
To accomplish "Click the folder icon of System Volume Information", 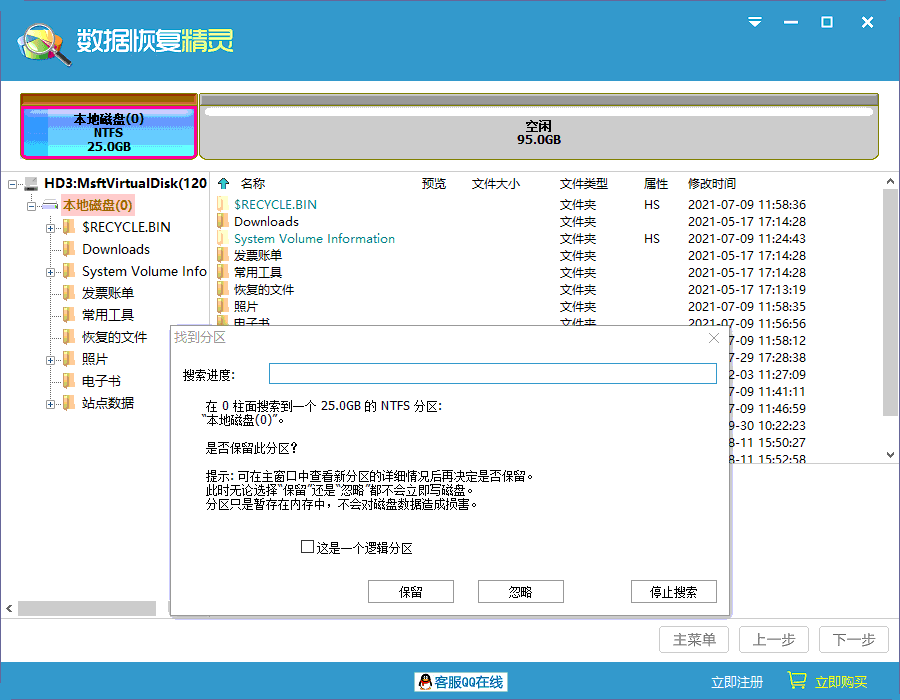I will 222,239.
